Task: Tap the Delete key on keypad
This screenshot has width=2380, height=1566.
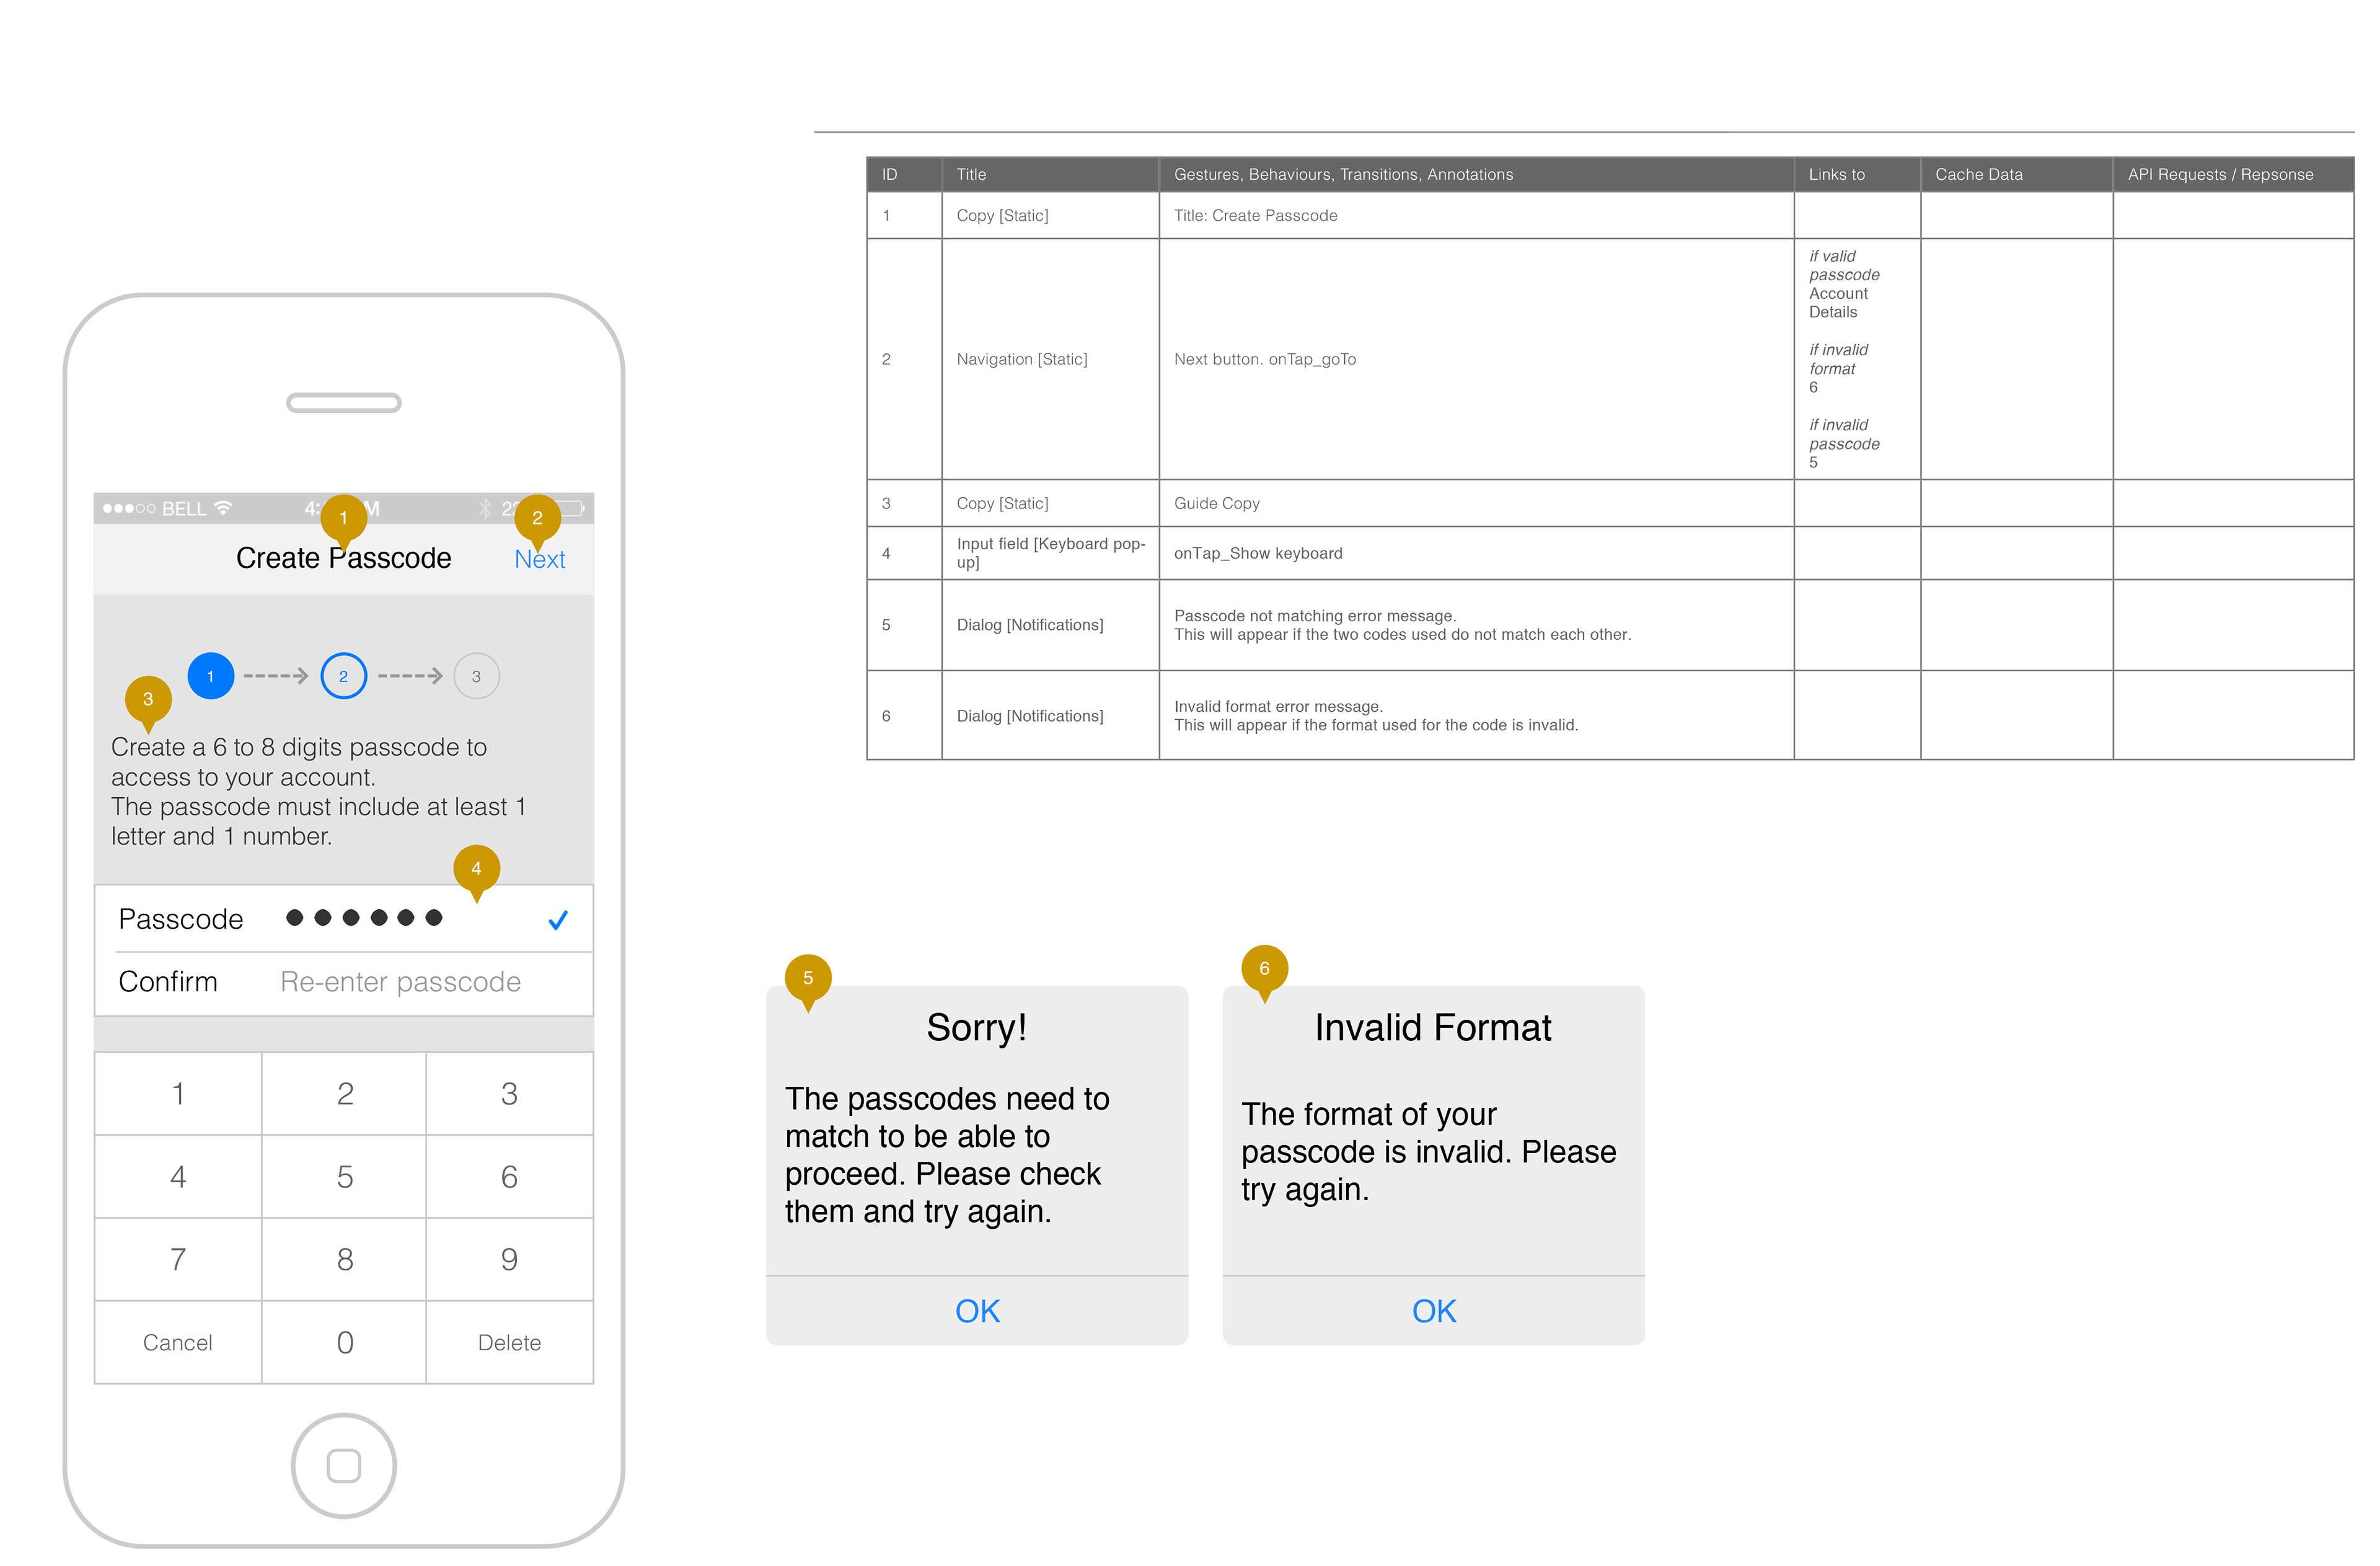Action: tap(509, 1342)
